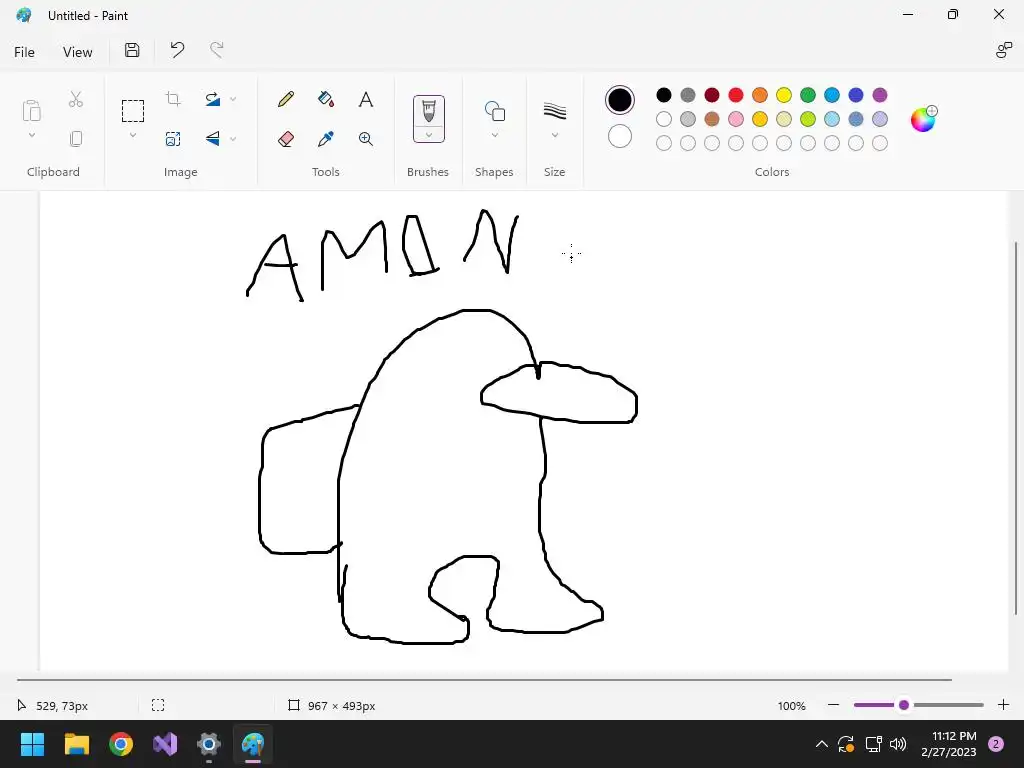
Task: Click the Cut scissors icon
Action: point(76,99)
